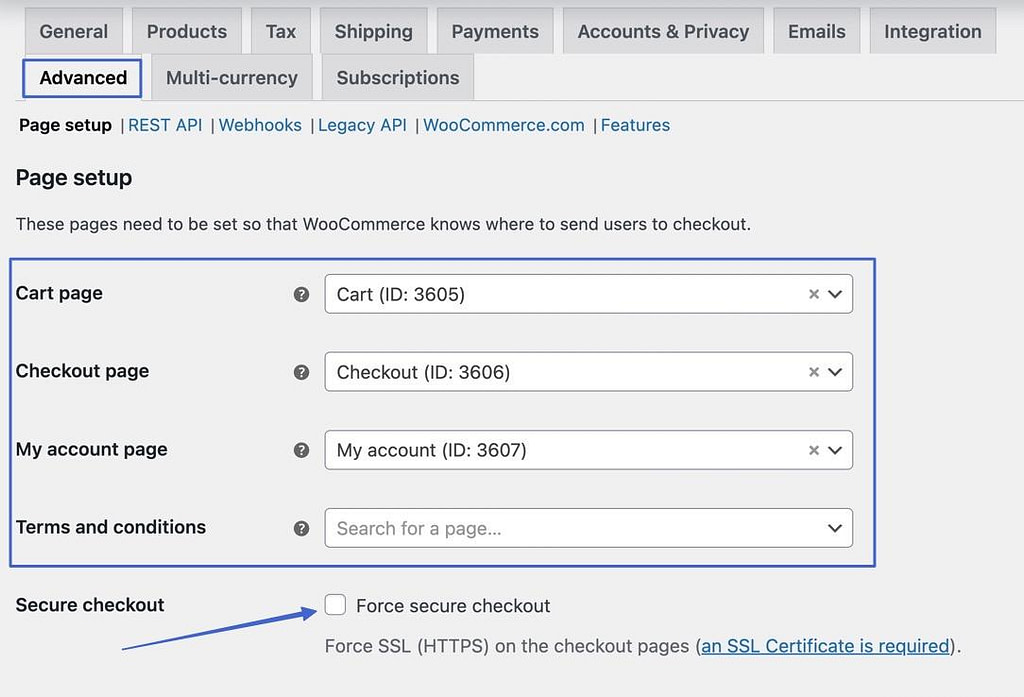Clear the selected Cart page with the × icon
1024x697 pixels.
(813, 293)
